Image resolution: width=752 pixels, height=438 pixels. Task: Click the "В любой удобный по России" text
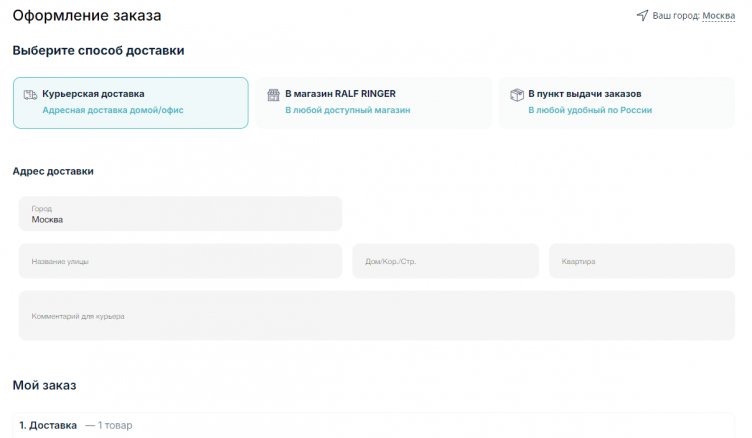click(x=589, y=111)
